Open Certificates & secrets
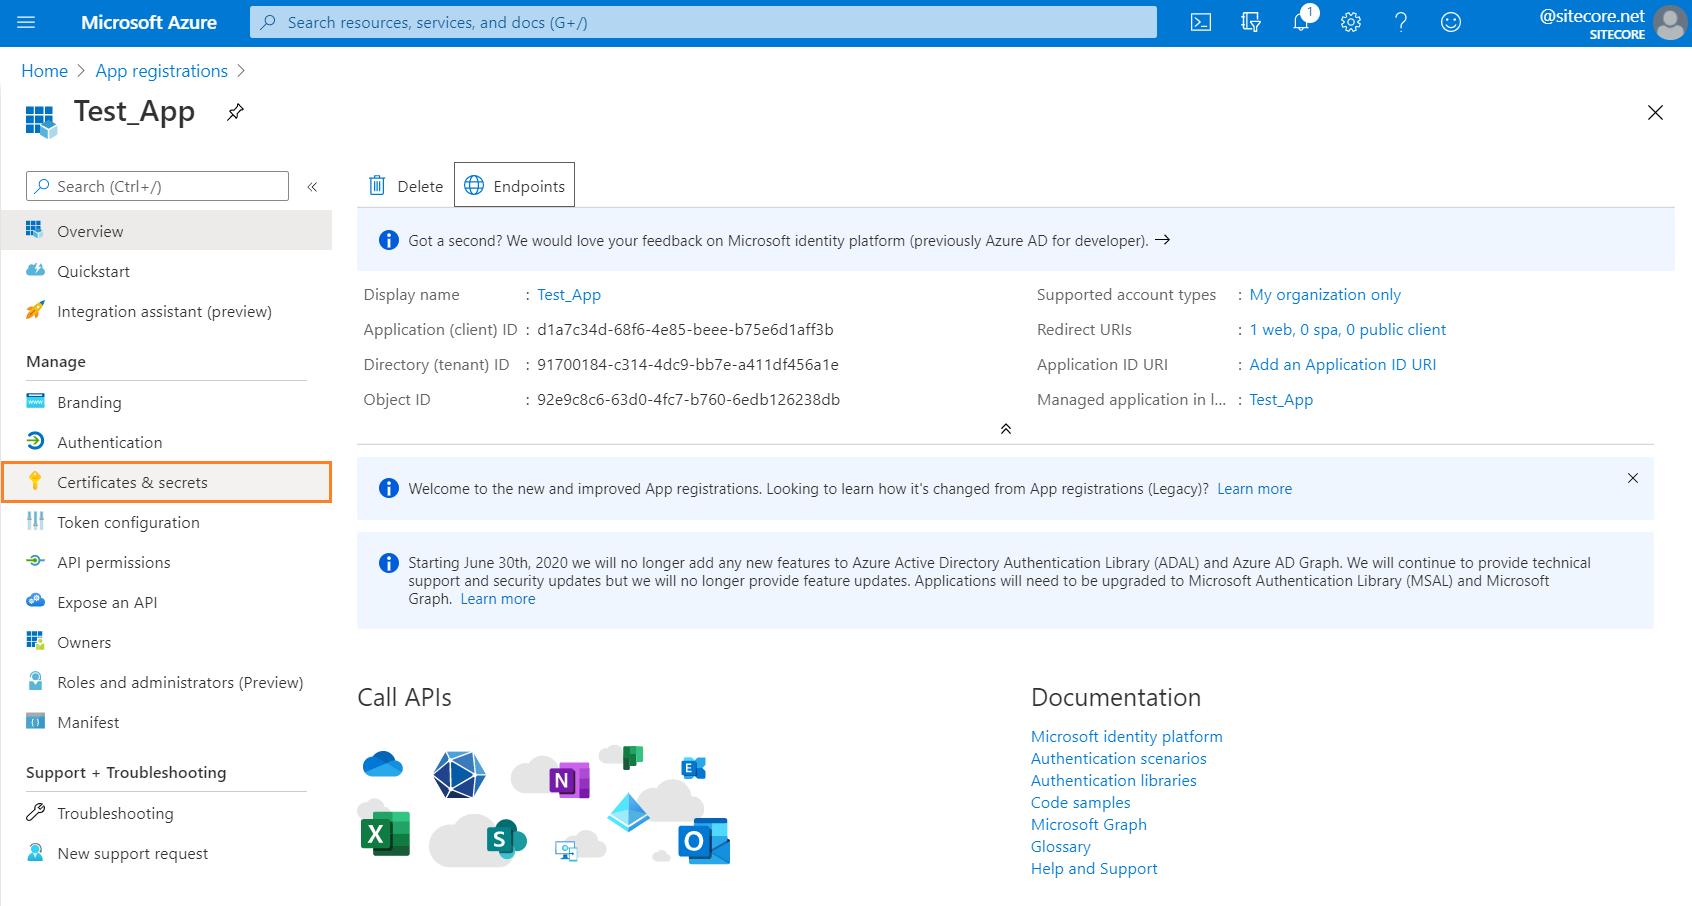 click(x=166, y=482)
